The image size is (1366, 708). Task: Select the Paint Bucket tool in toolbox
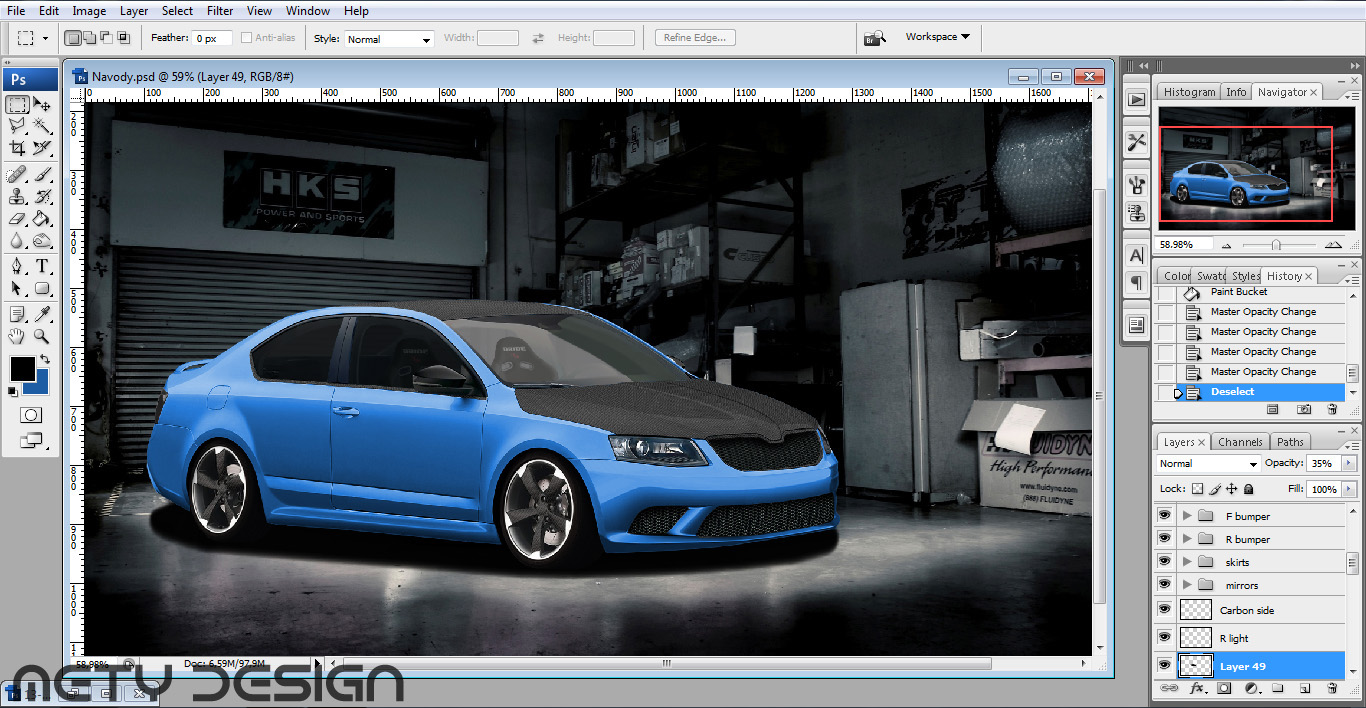tap(42, 219)
